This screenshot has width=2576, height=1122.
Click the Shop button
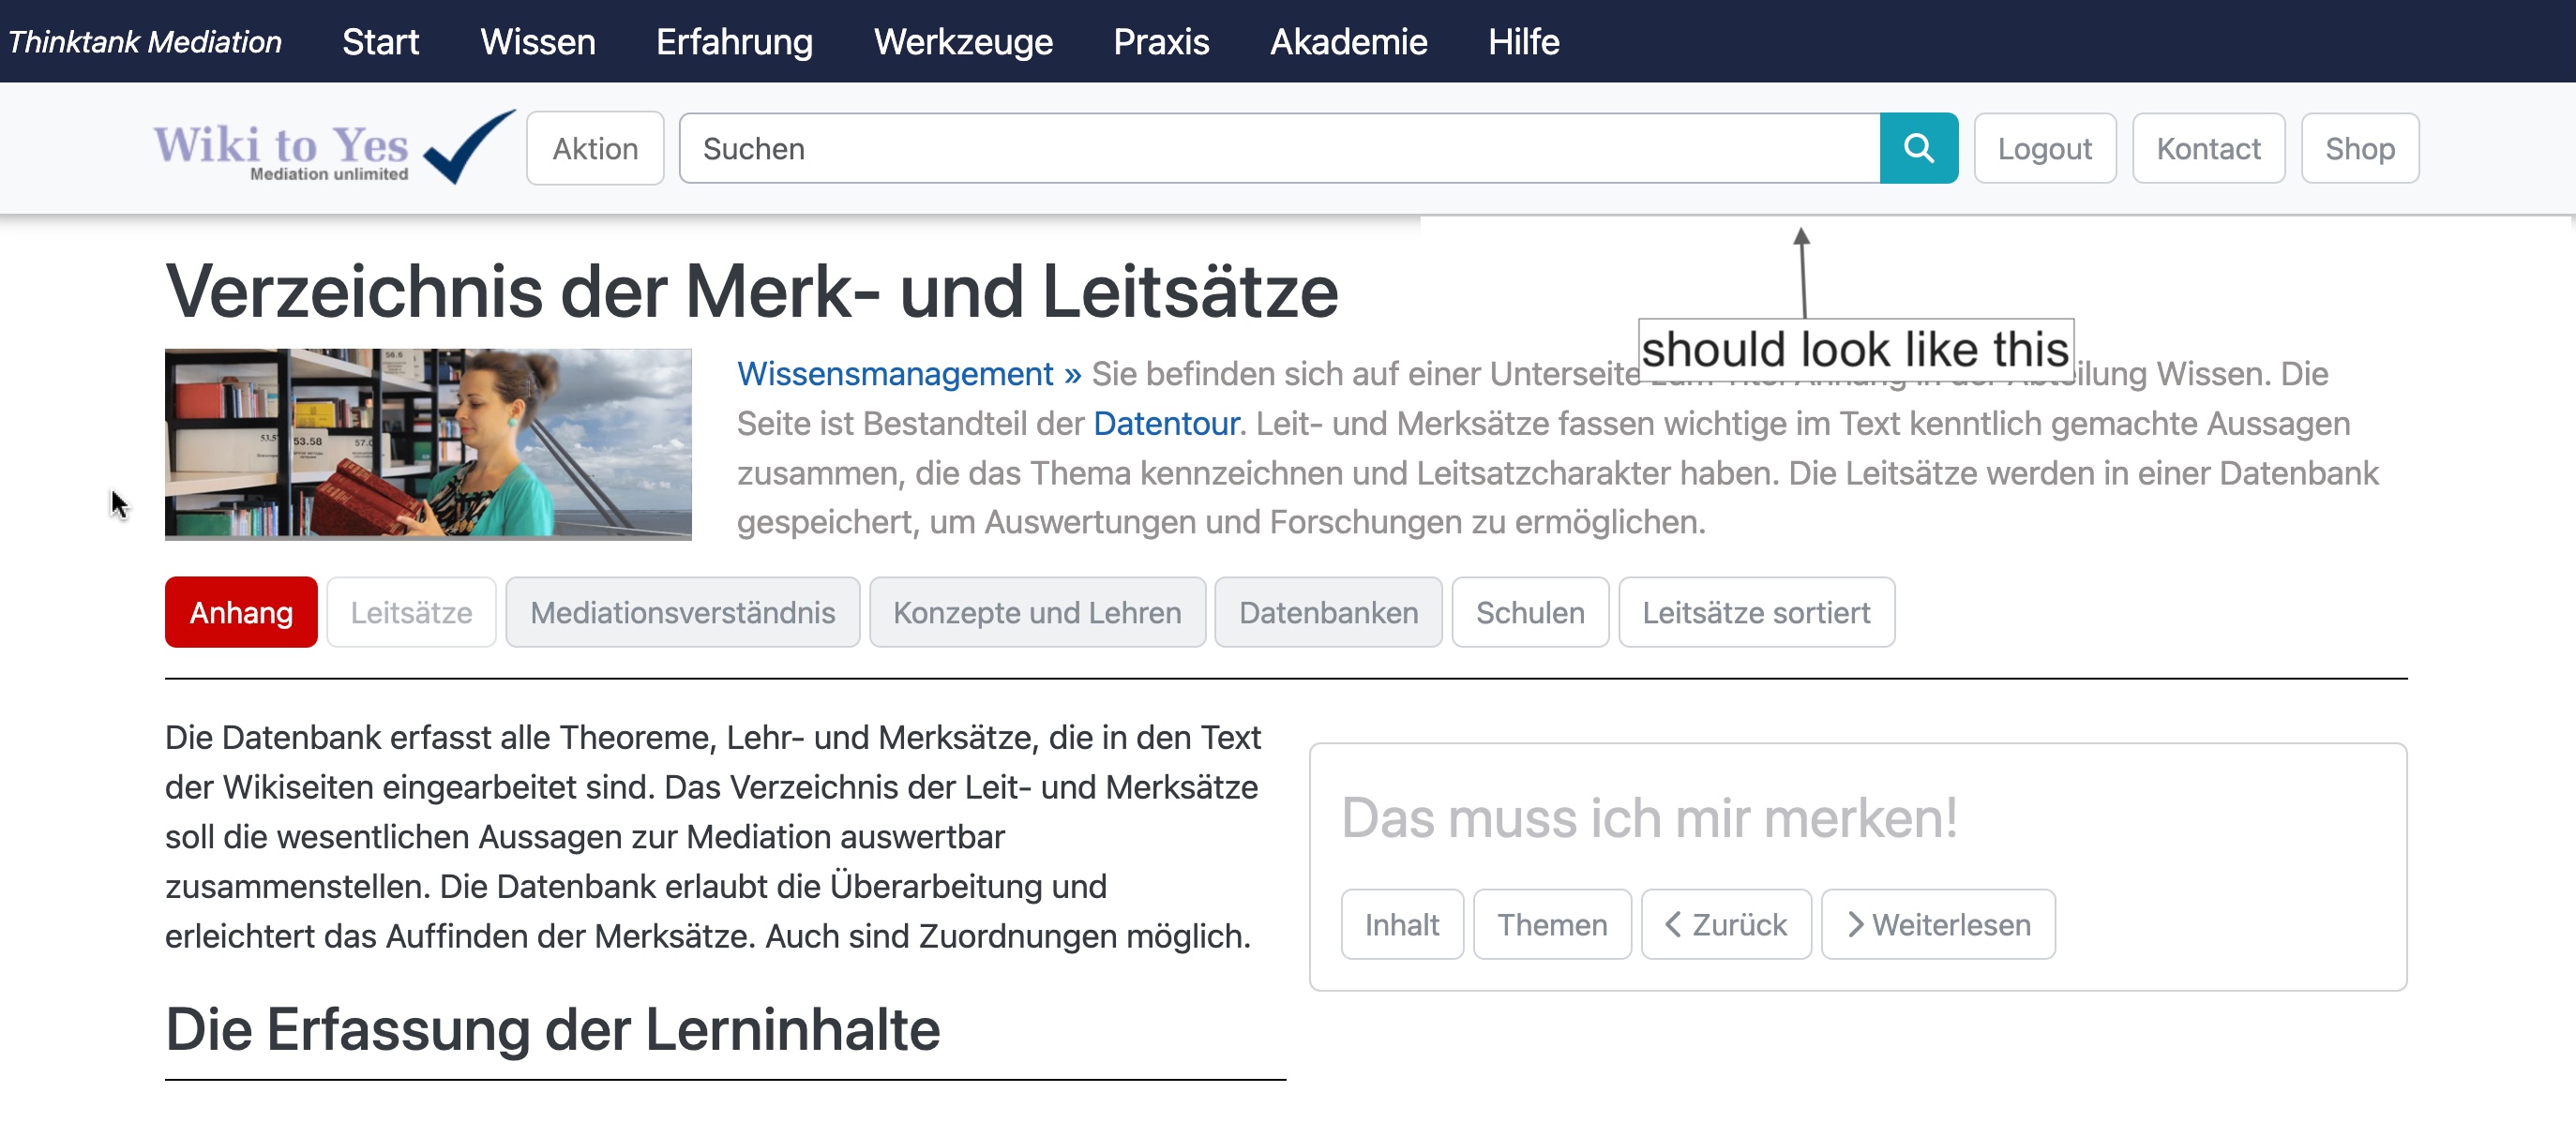point(2358,148)
